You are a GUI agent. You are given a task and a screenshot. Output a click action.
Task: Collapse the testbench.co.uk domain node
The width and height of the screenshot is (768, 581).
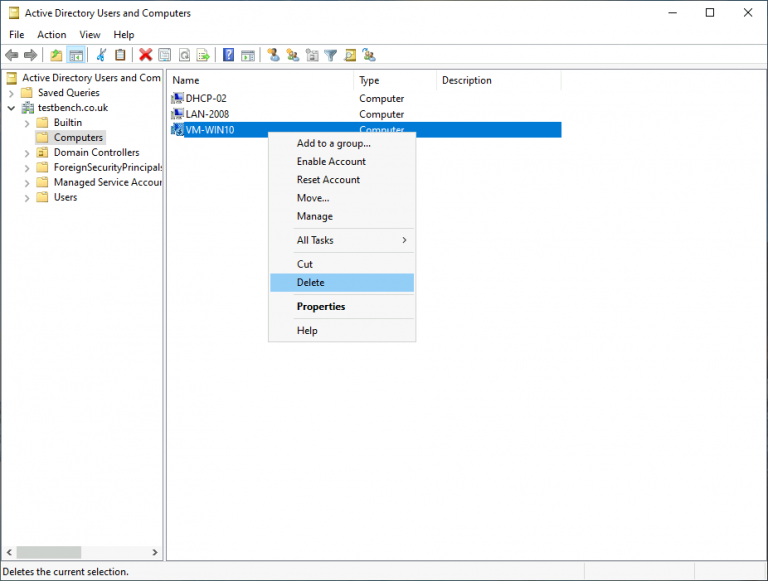click(11, 108)
